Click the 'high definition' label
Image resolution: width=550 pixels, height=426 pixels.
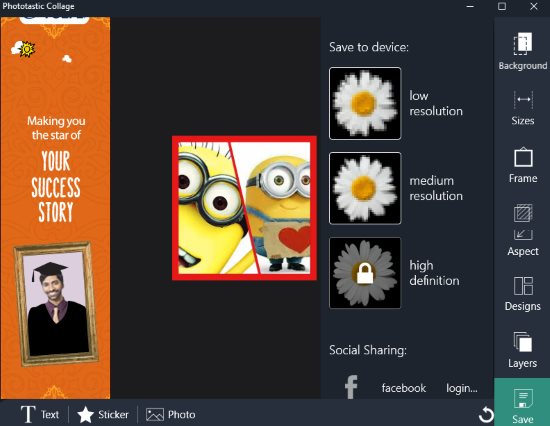(x=434, y=273)
